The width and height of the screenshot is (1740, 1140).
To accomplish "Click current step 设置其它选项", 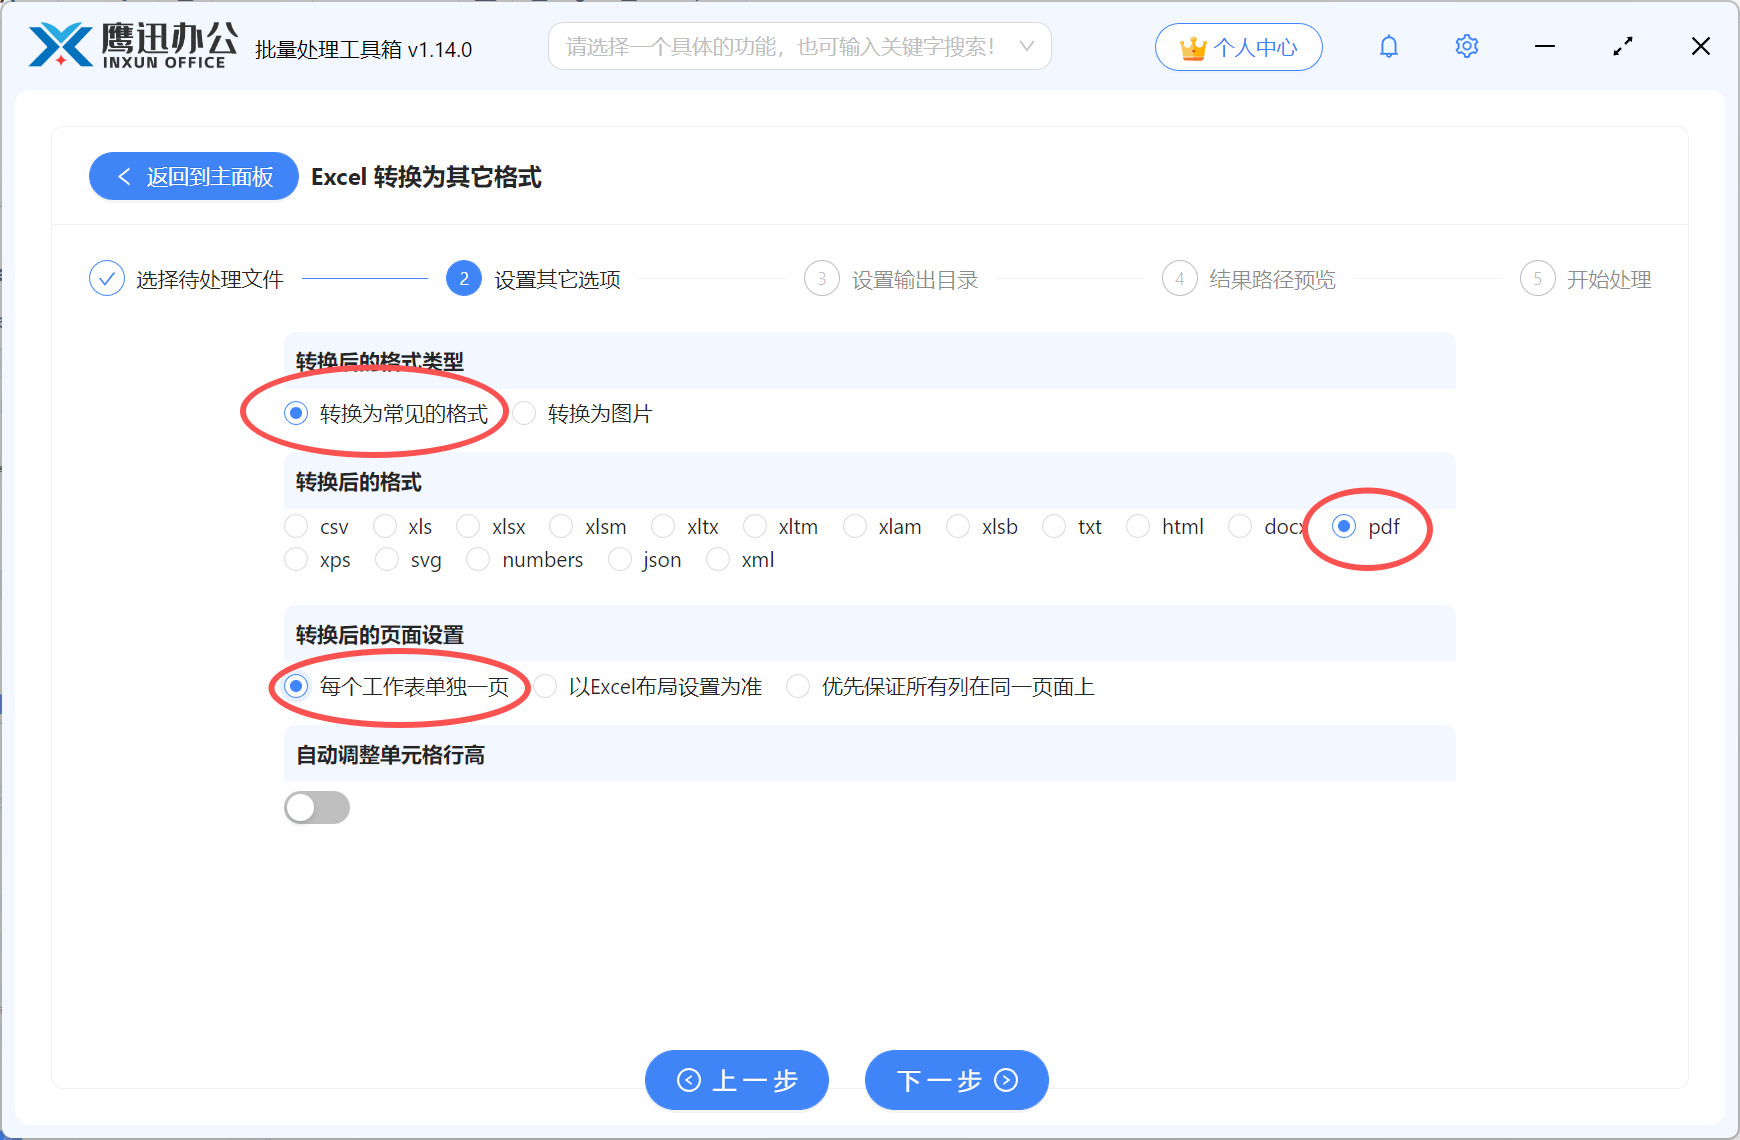I will (463, 278).
